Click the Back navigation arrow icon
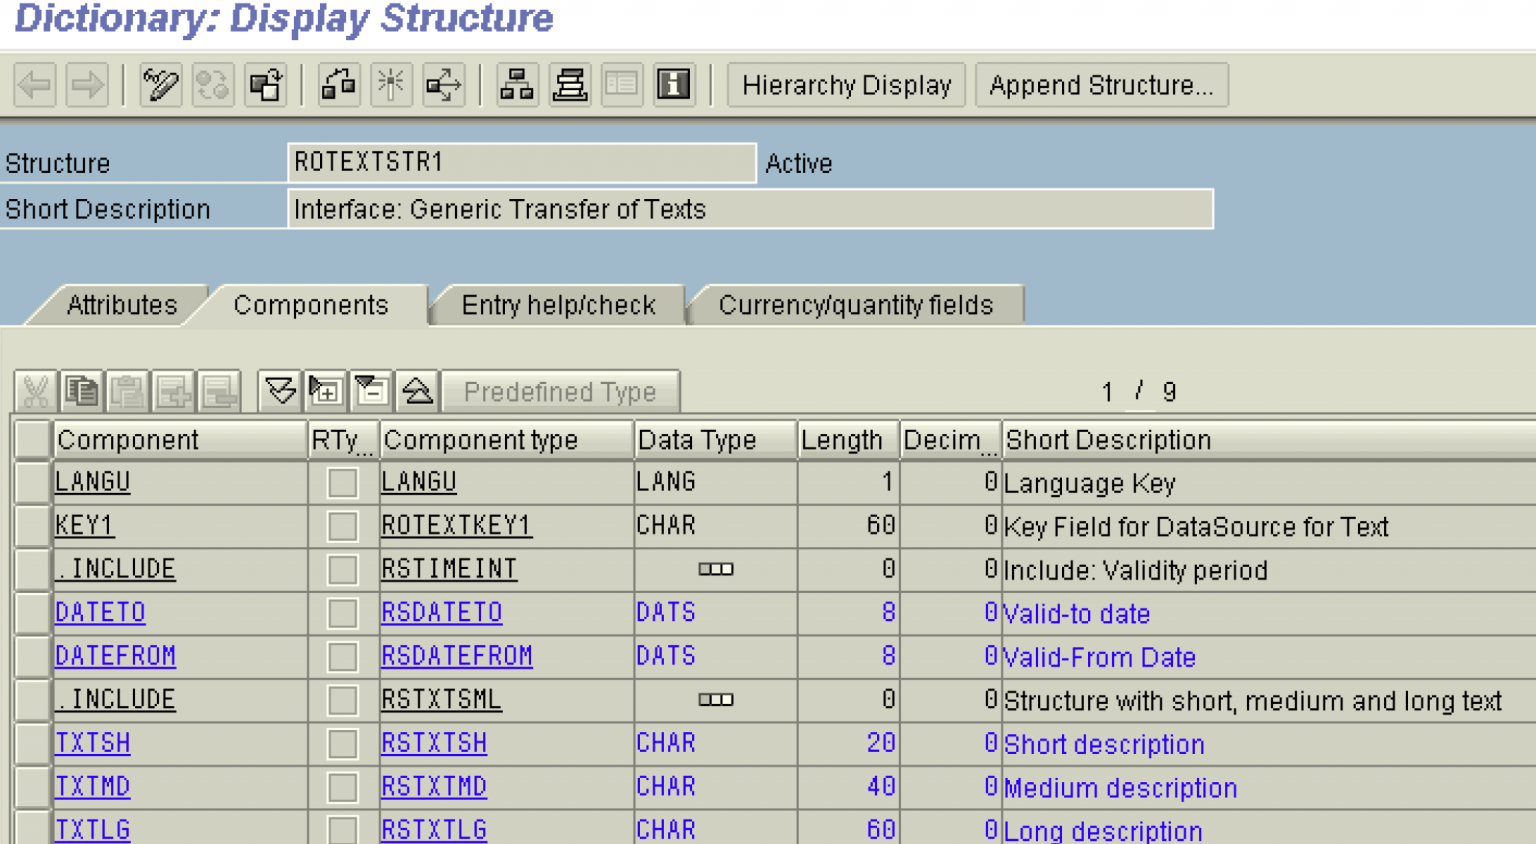The image size is (1536, 844). point(34,85)
